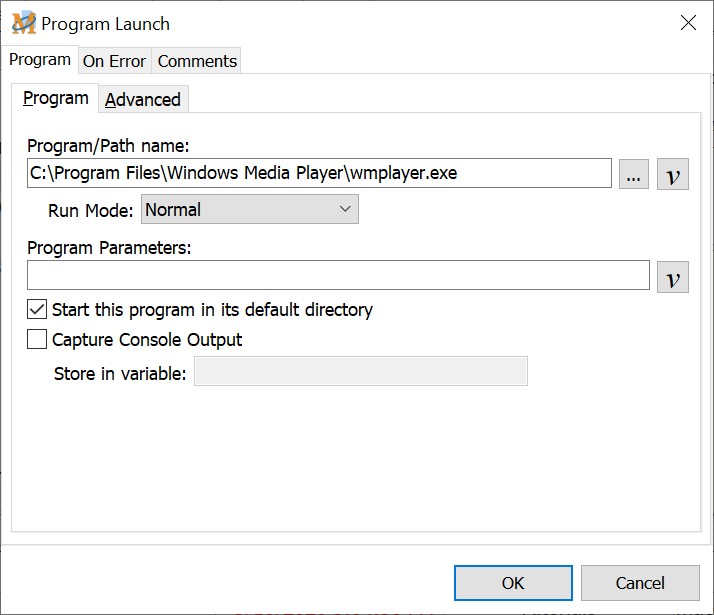Image resolution: width=714 pixels, height=615 pixels.
Task: Select the Advanced sub-tab
Action: (x=143, y=100)
